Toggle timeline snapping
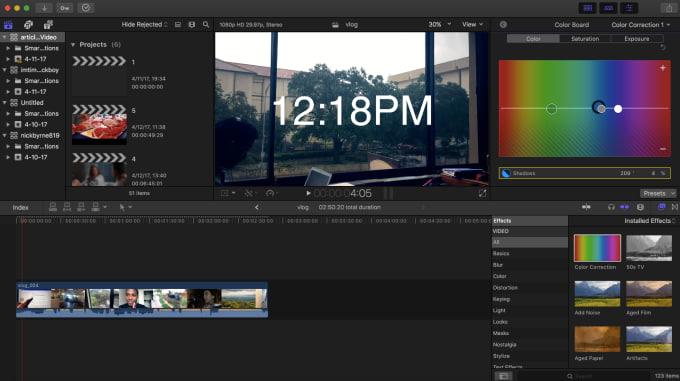Image resolution: width=680 pixels, height=381 pixels. point(624,207)
